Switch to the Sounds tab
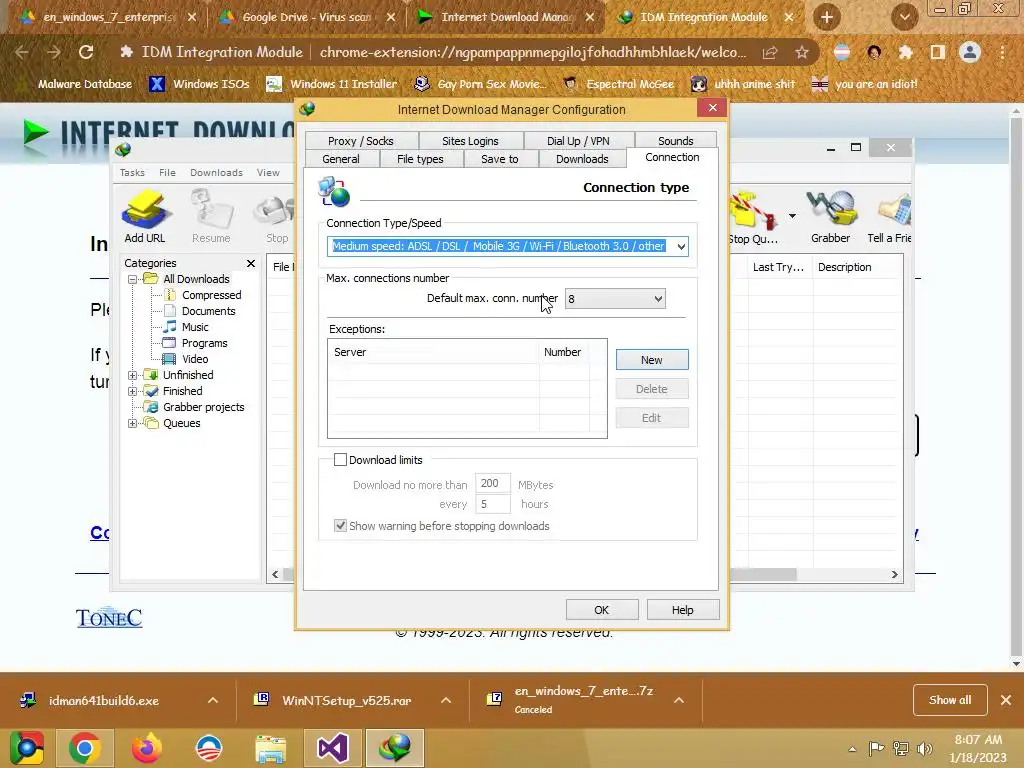Screen dimensions: 1024x768 (675, 140)
